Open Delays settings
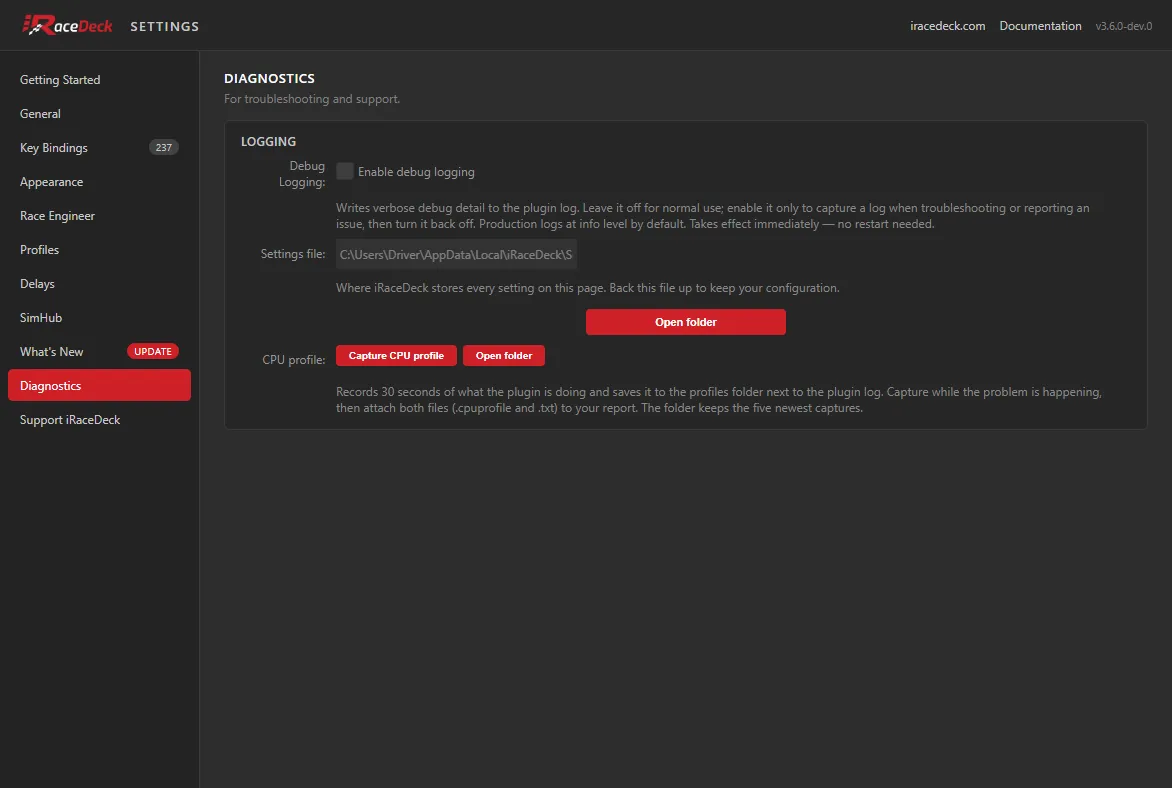Viewport: 1172px width, 788px height. coord(99,283)
